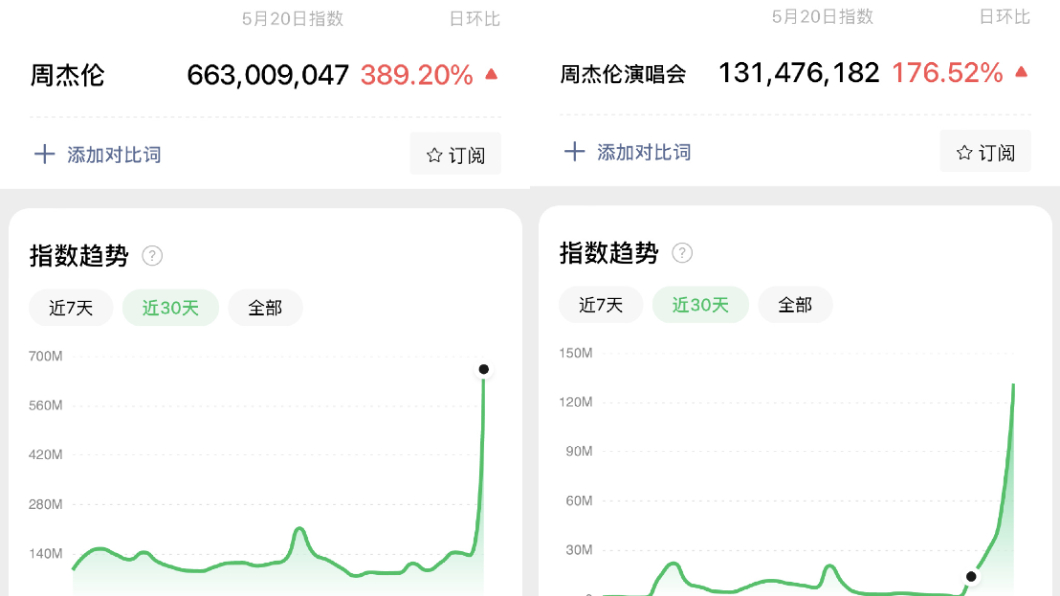Select 近7天 tab in 周杰伦 panel
This screenshot has height=596, width=1060.
71,308
